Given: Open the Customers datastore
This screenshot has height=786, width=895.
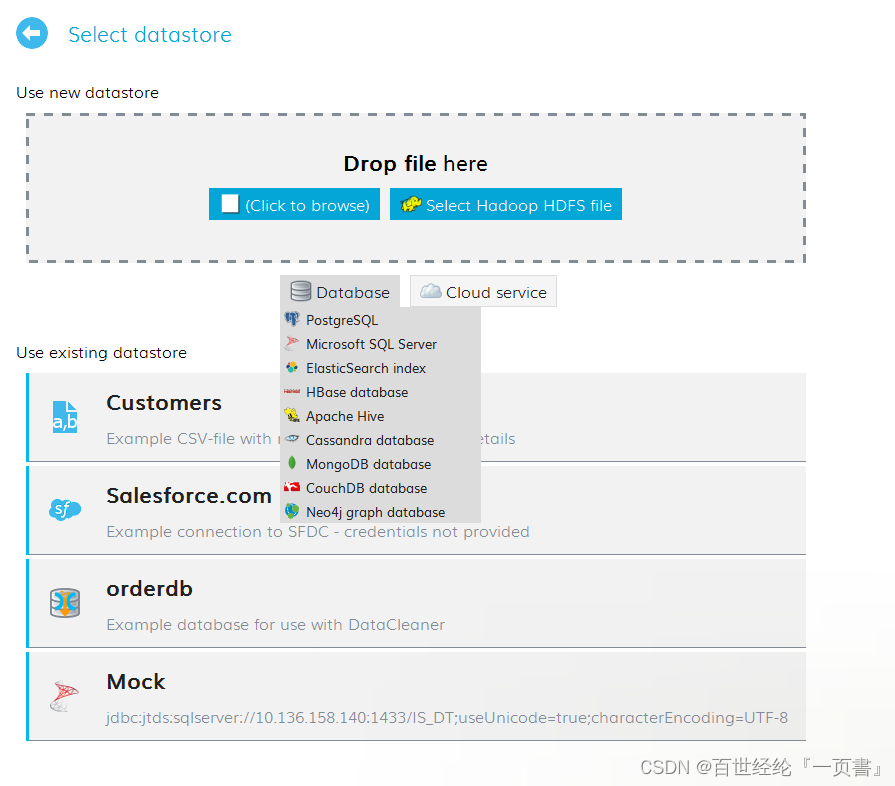Looking at the screenshot, I should (x=416, y=417).
